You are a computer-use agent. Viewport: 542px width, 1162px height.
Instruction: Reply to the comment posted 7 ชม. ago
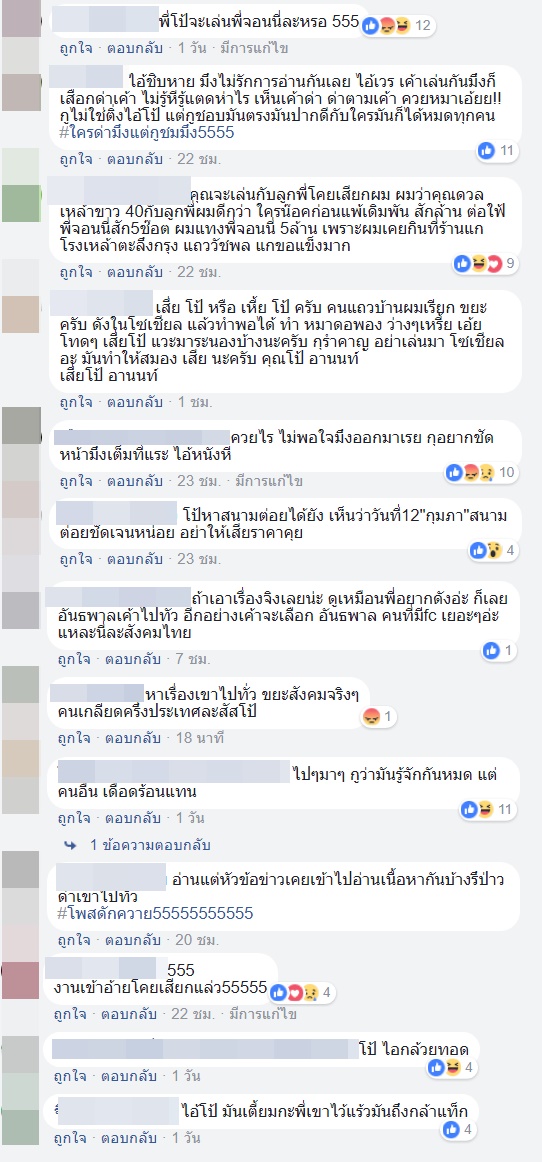click(133, 657)
